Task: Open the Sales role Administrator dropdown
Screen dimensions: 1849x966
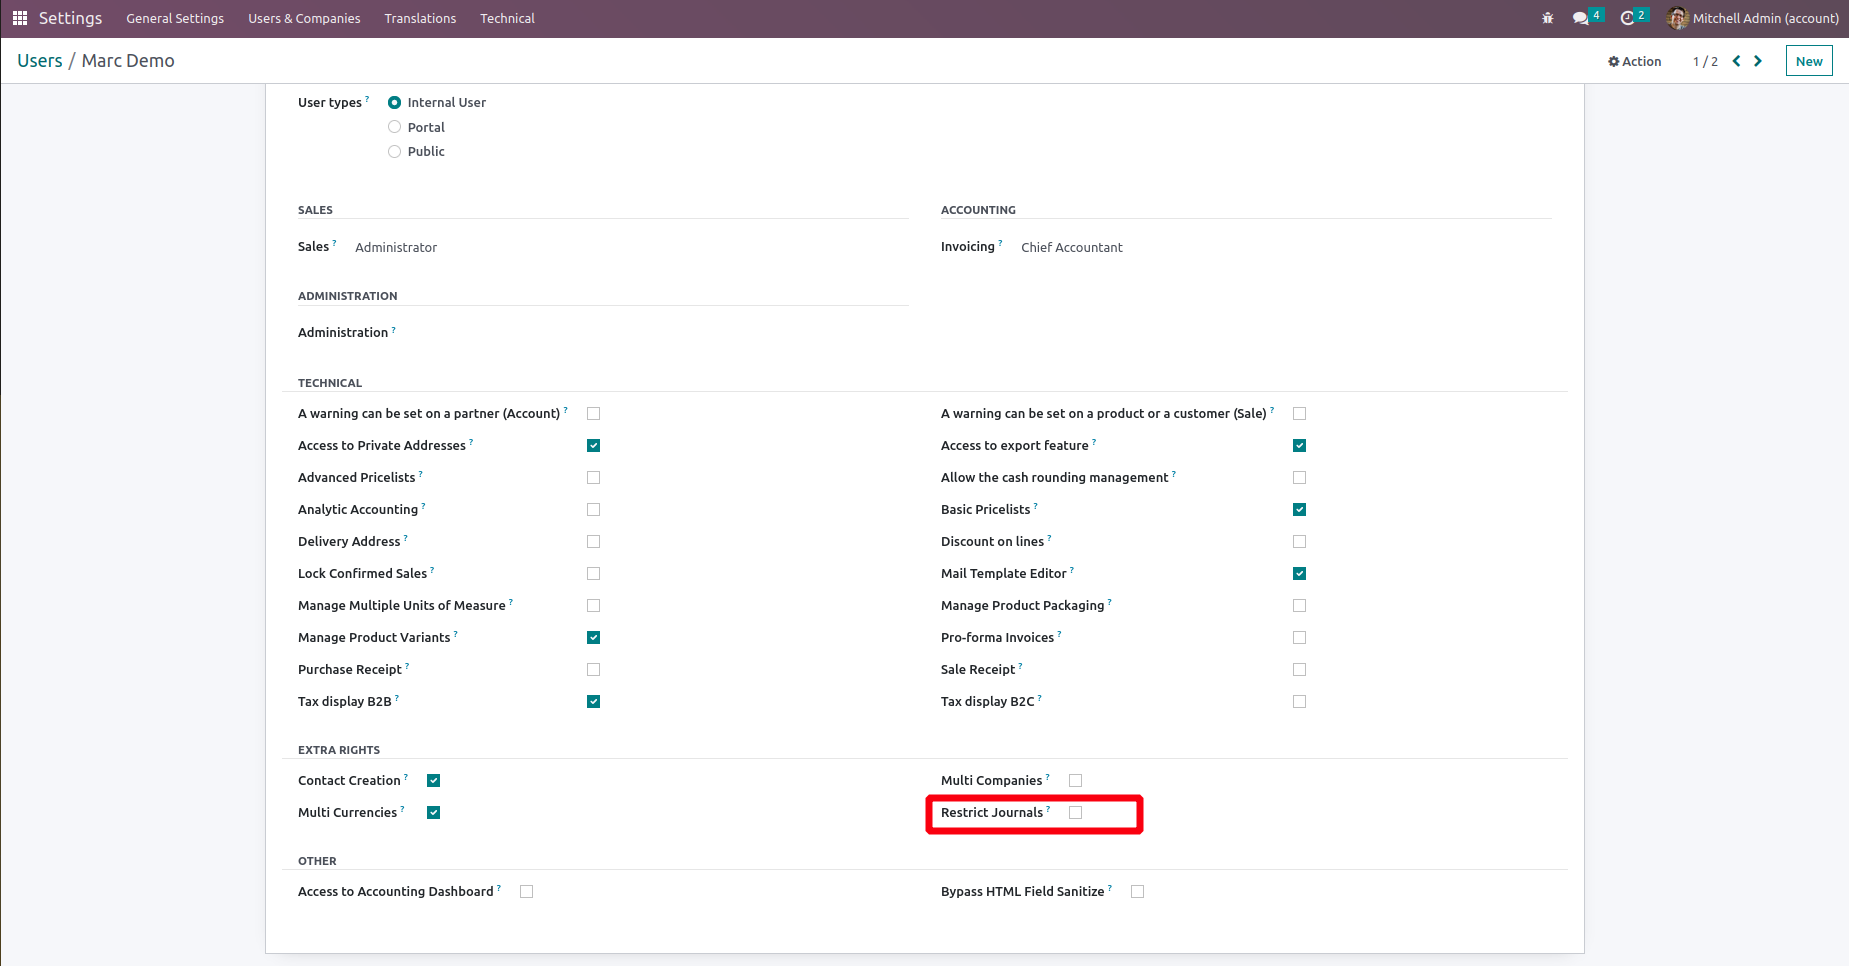Action: pyautogui.click(x=396, y=248)
